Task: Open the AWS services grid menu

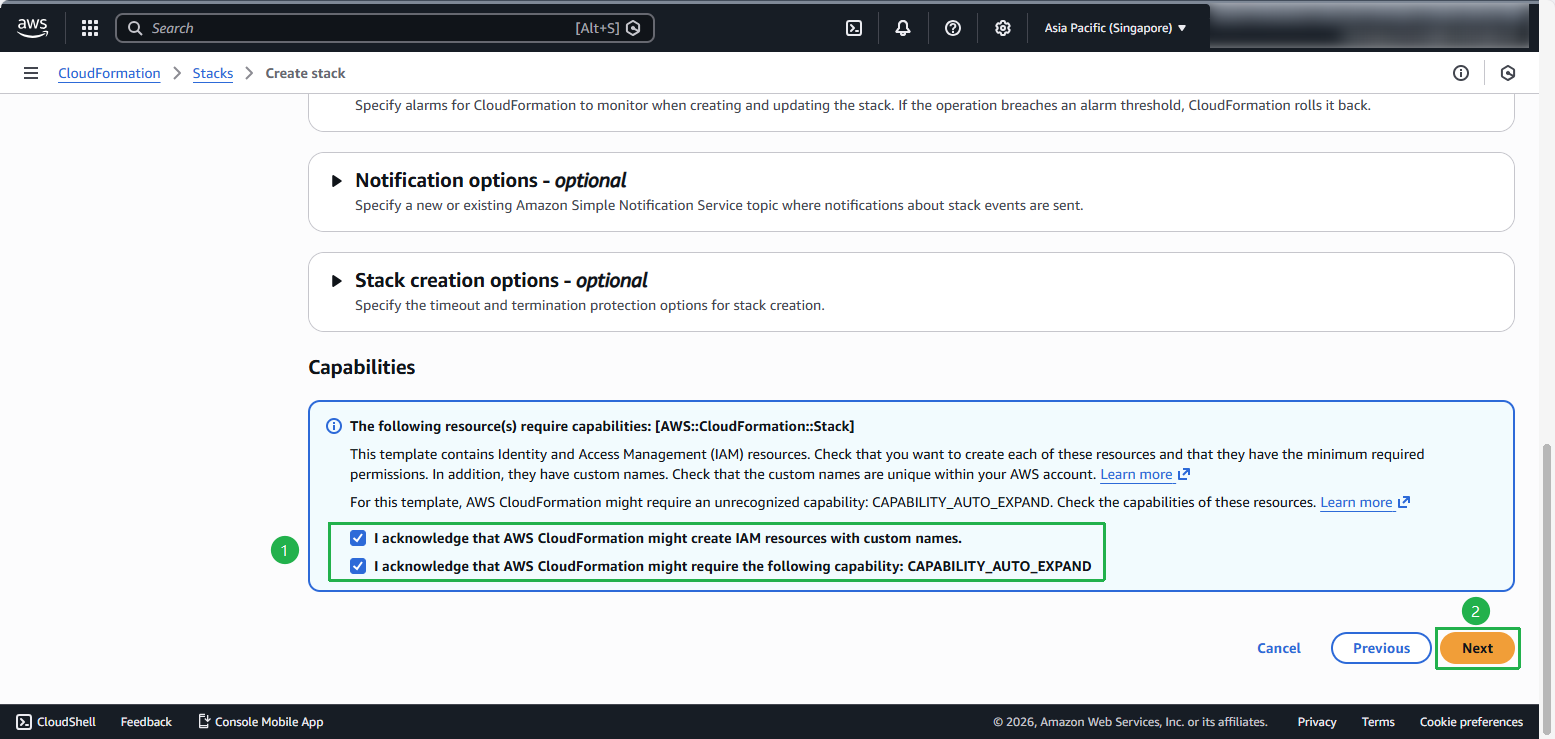Action: pos(89,27)
